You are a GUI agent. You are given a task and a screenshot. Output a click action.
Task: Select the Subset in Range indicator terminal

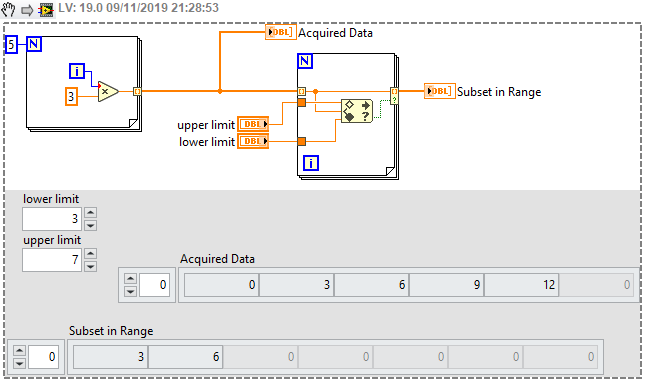click(x=439, y=91)
